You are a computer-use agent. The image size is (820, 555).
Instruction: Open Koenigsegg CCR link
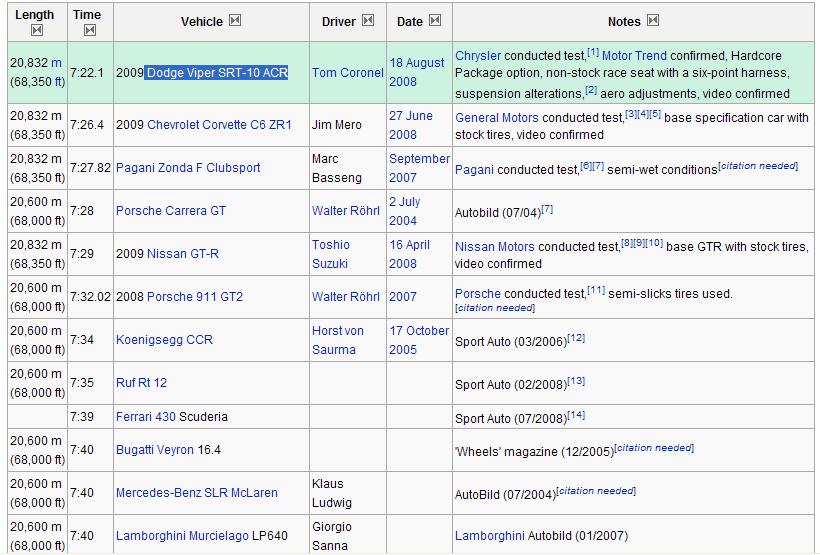click(164, 339)
